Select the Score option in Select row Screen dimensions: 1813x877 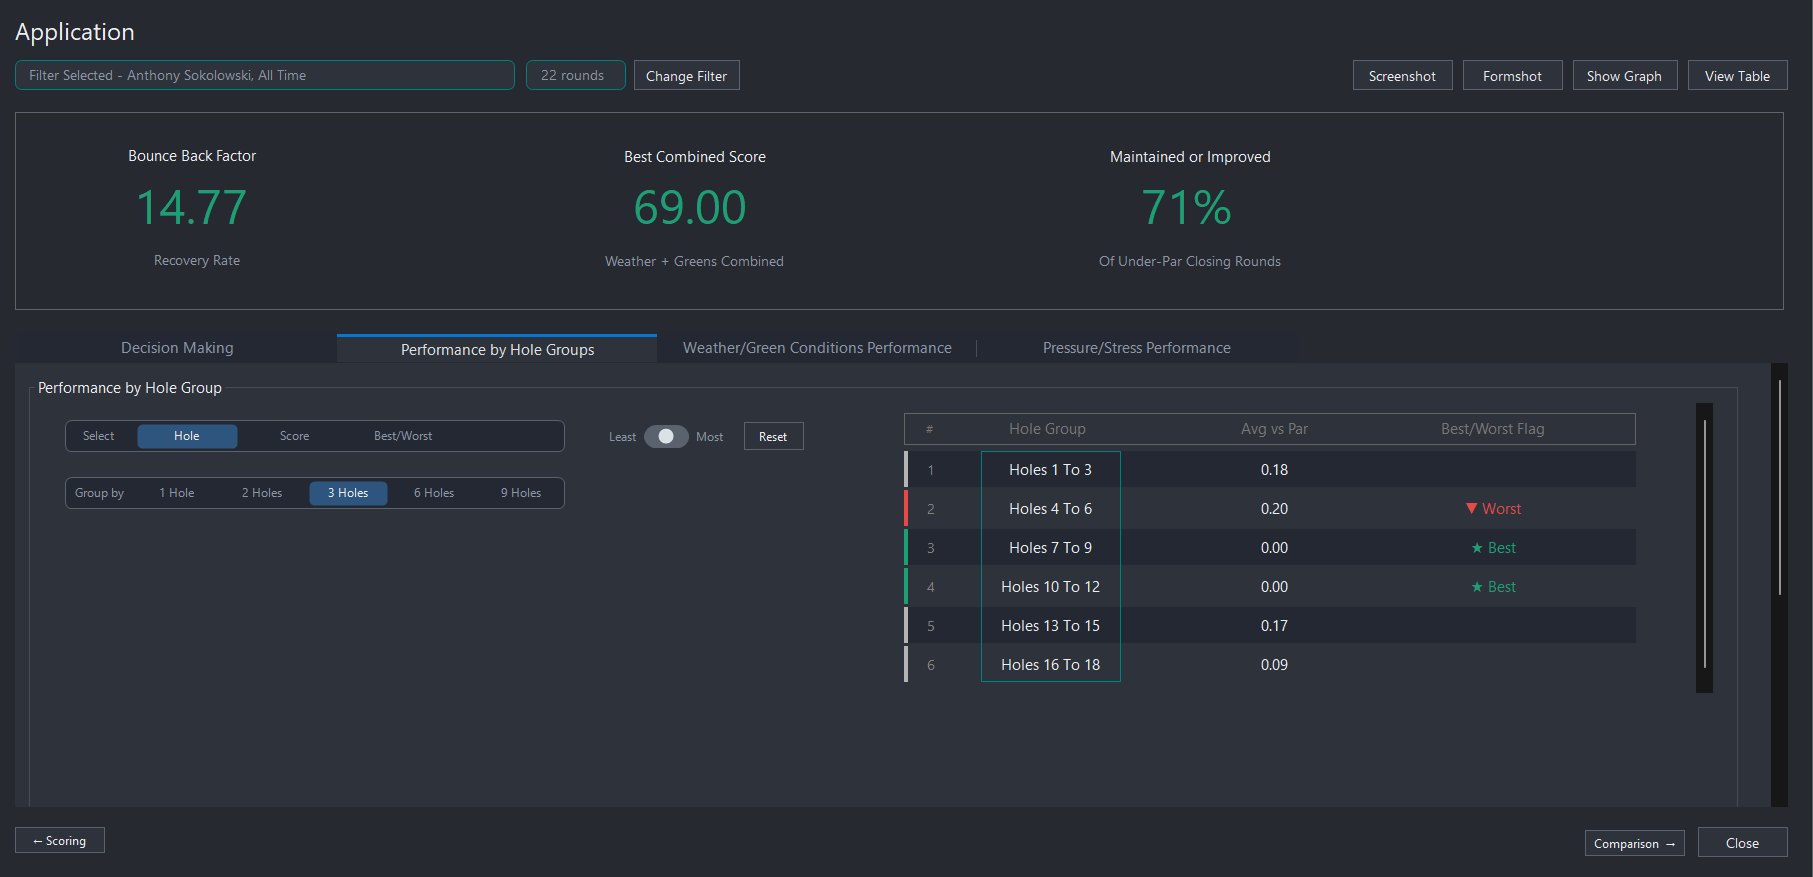click(294, 436)
